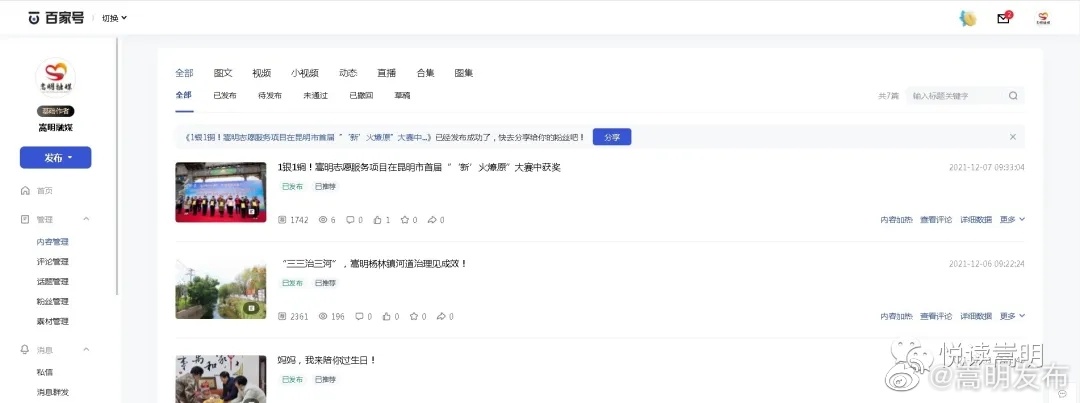Image resolution: width=1080 pixels, height=403 pixels.
Task: Open the 1银1铜！嵩明志愿服务项目 article title
Action: 419,167
